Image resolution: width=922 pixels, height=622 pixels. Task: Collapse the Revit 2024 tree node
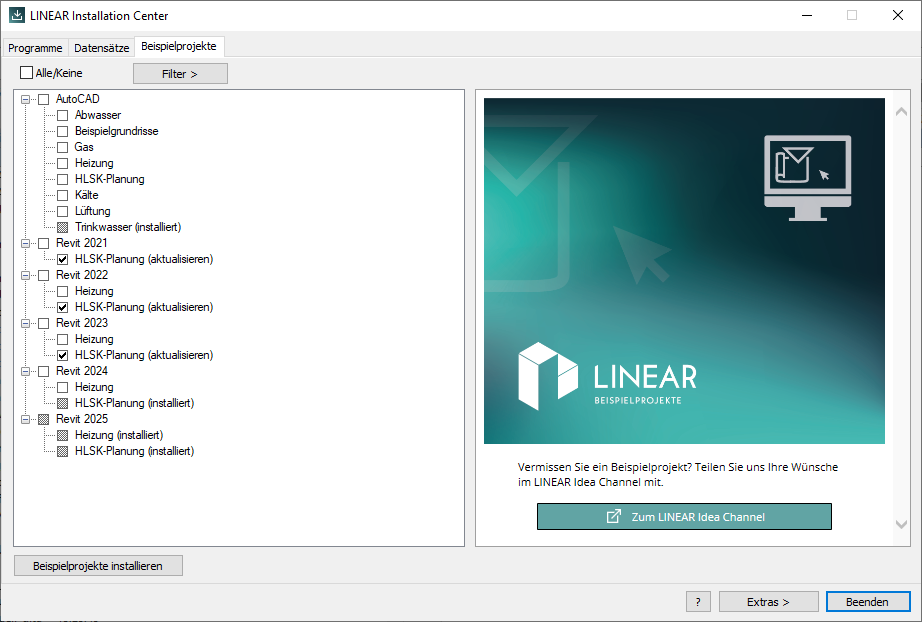[25, 371]
